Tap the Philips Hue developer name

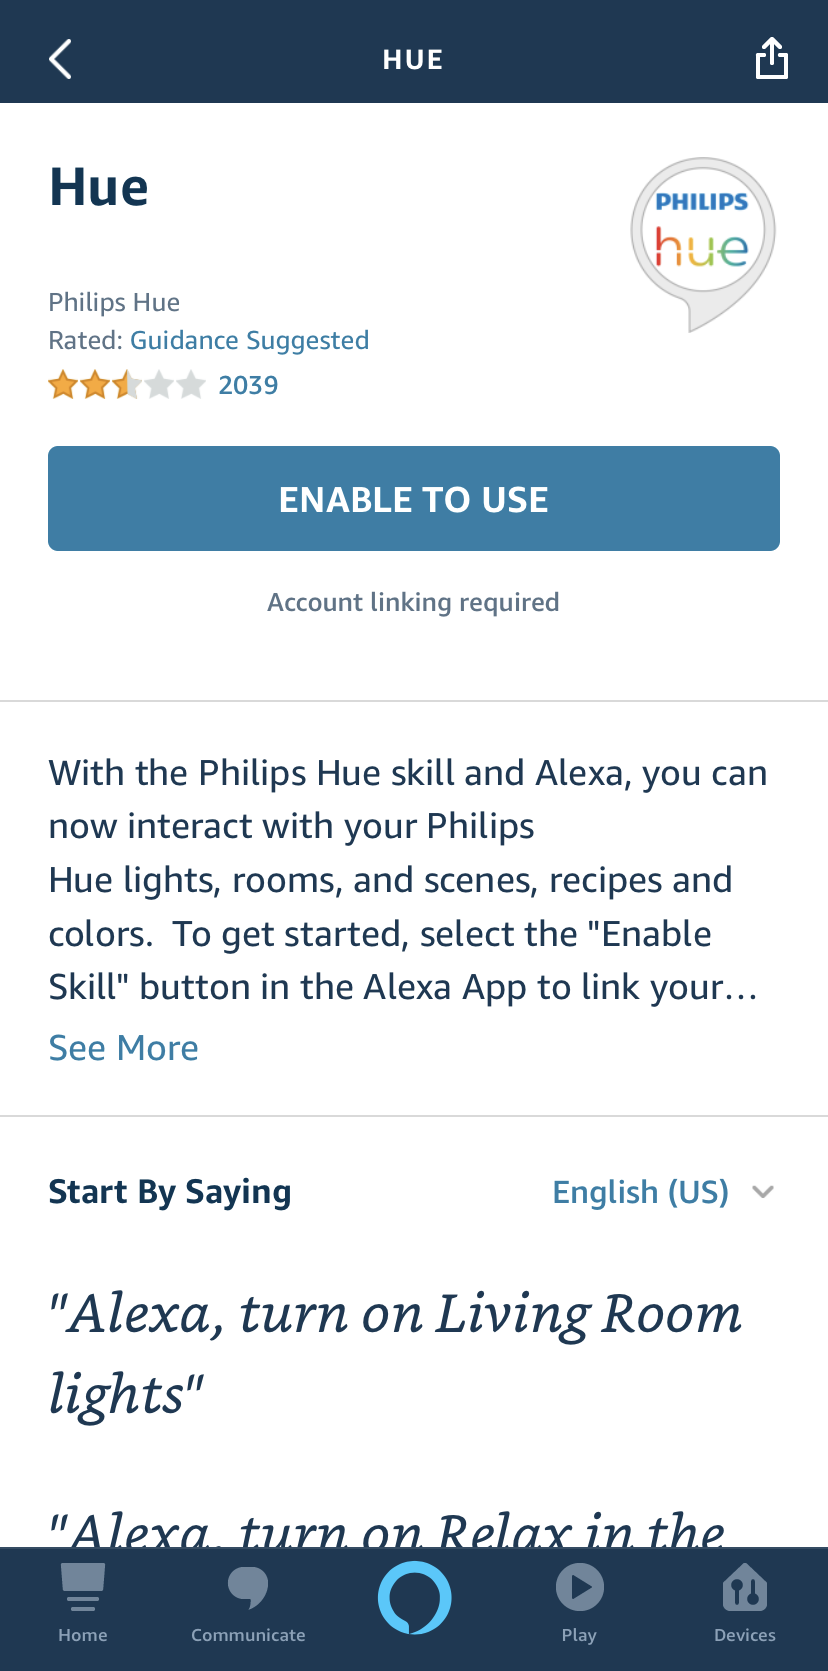114,302
